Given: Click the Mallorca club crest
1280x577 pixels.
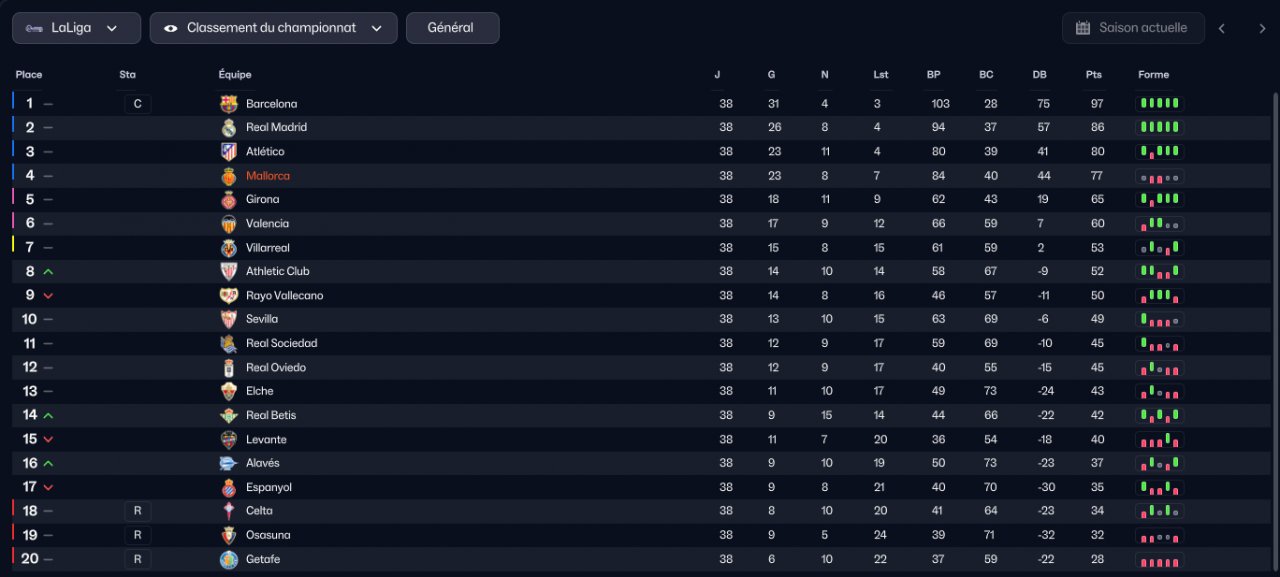Looking at the screenshot, I should [228, 176].
